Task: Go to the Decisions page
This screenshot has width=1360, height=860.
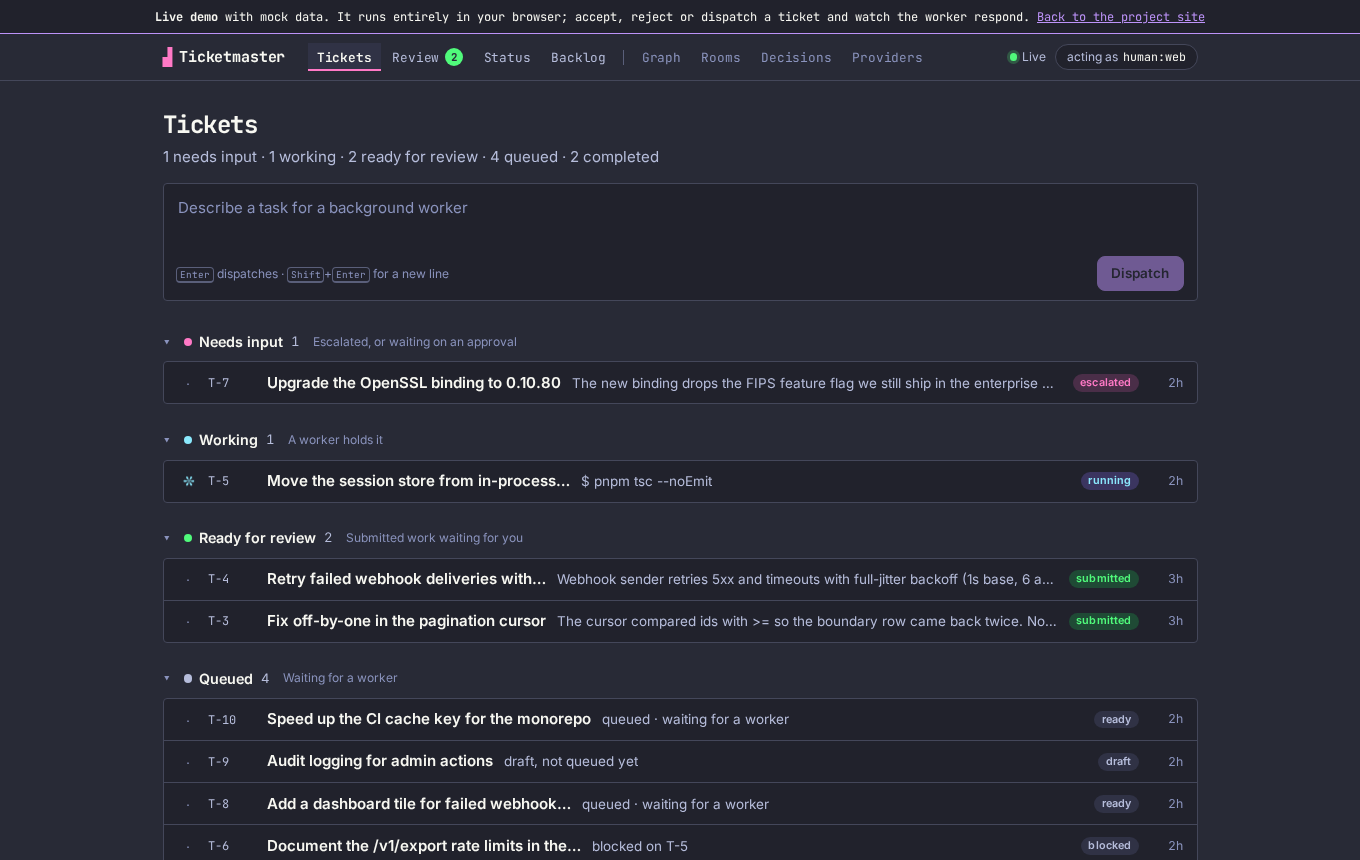Action: coord(796,57)
